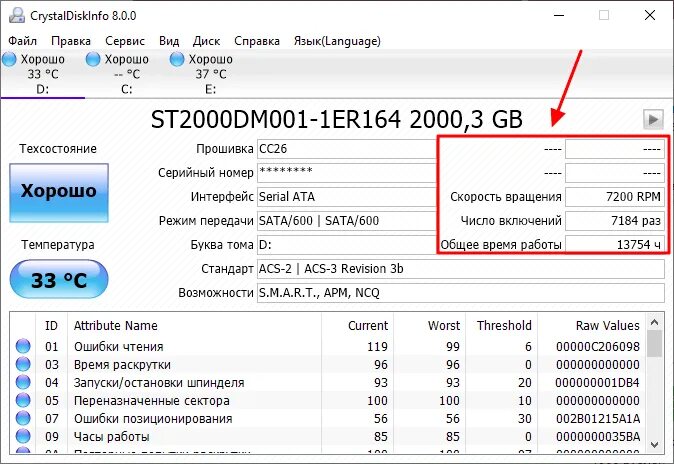Screen dimensions: 674x464
Task: Click the attribute list scrollbar thumb
Action: (x=654, y=344)
